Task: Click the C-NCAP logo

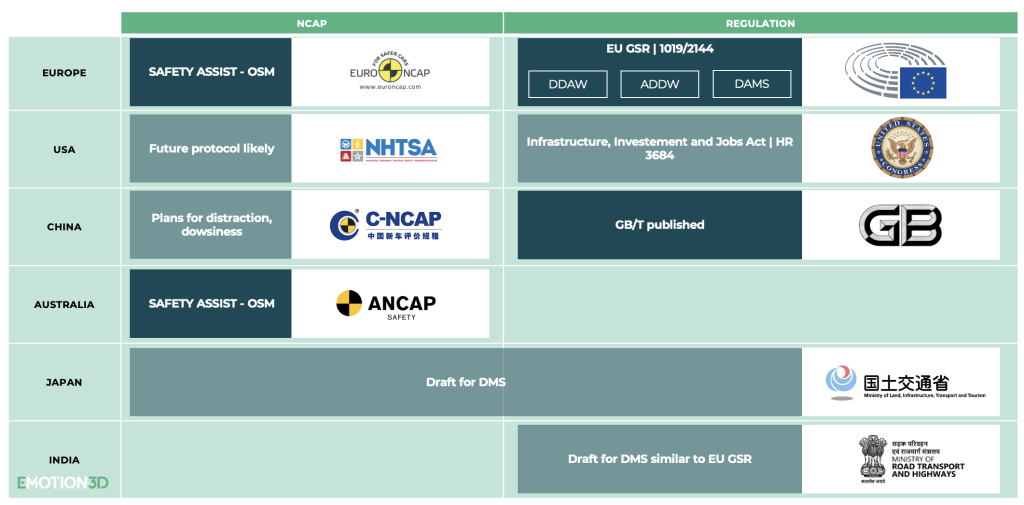Action: point(385,225)
